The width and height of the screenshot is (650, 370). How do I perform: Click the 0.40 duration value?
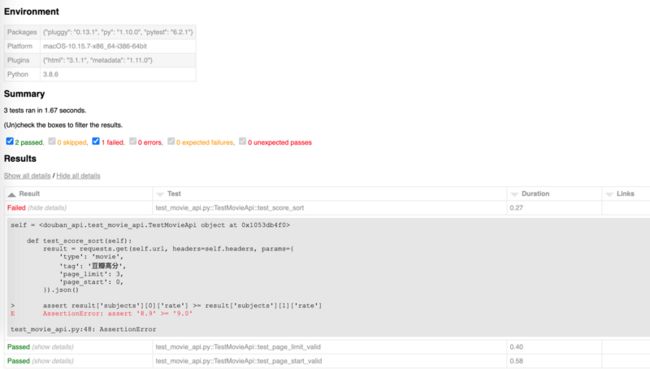click(516, 347)
